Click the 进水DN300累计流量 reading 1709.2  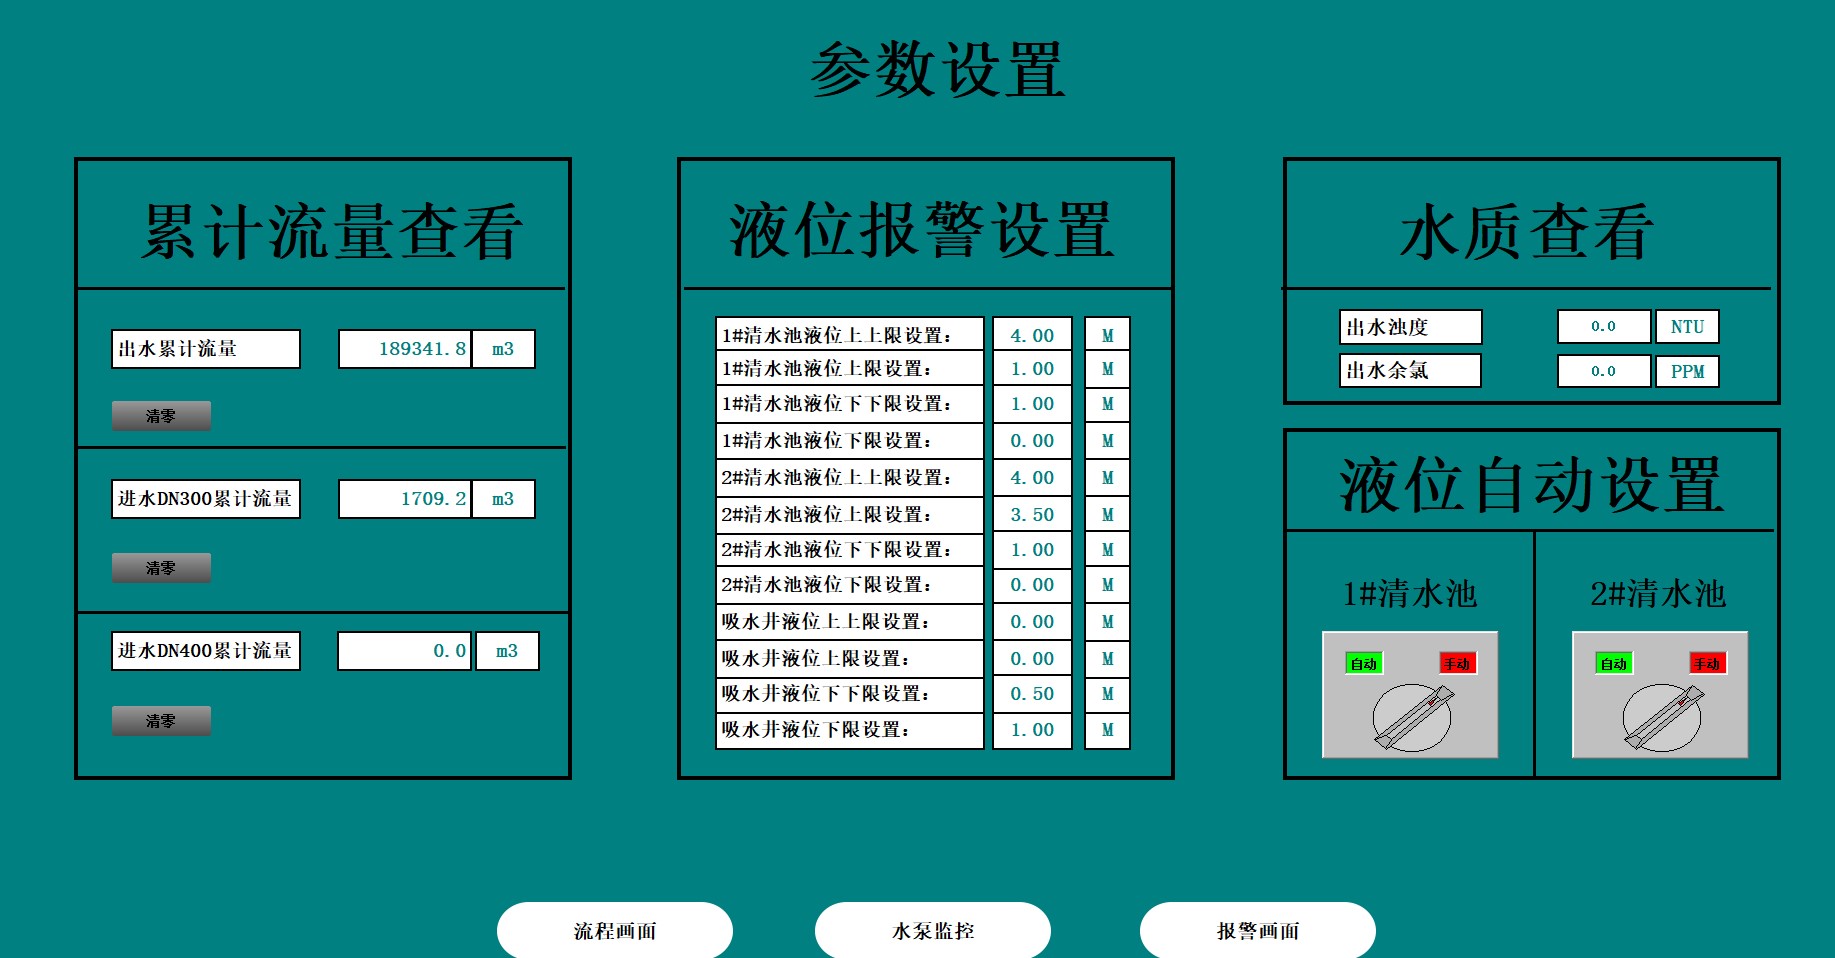point(405,499)
